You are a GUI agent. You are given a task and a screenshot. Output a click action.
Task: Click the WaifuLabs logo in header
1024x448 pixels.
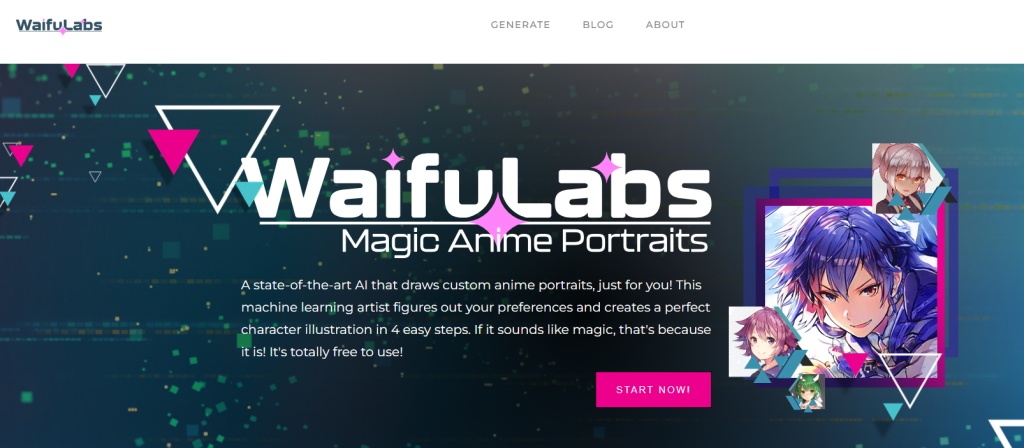(59, 25)
